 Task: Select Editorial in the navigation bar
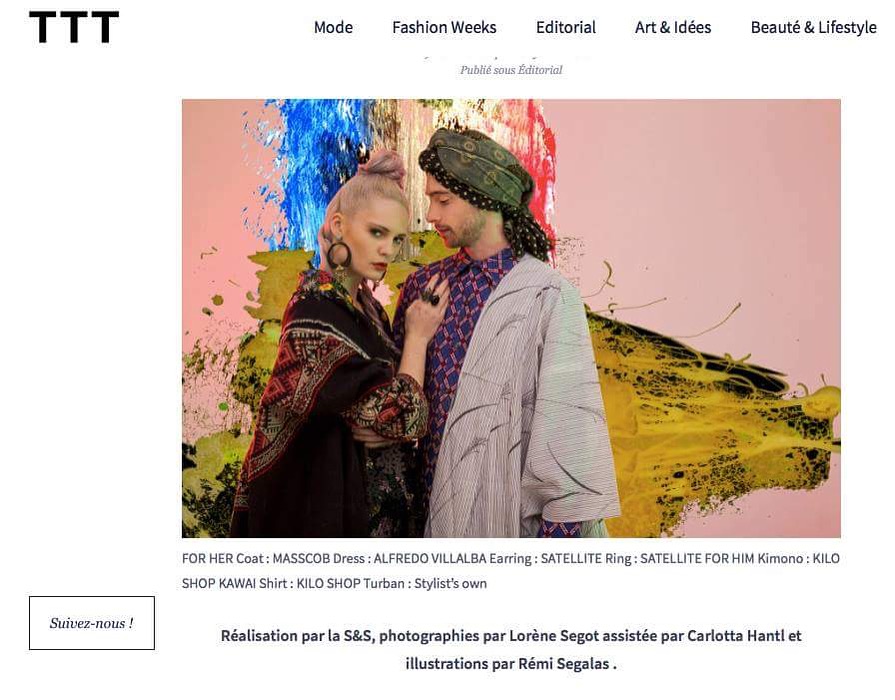(x=566, y=27)
